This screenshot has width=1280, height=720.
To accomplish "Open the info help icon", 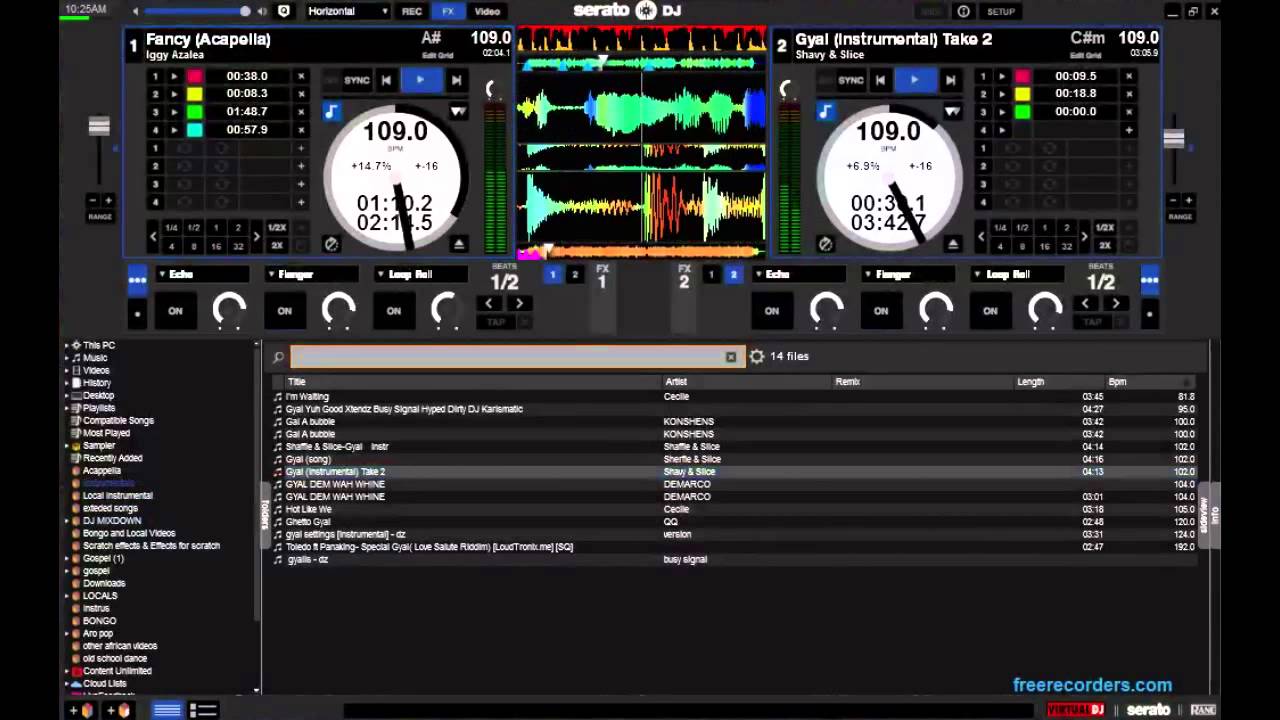I will [964, 11].
